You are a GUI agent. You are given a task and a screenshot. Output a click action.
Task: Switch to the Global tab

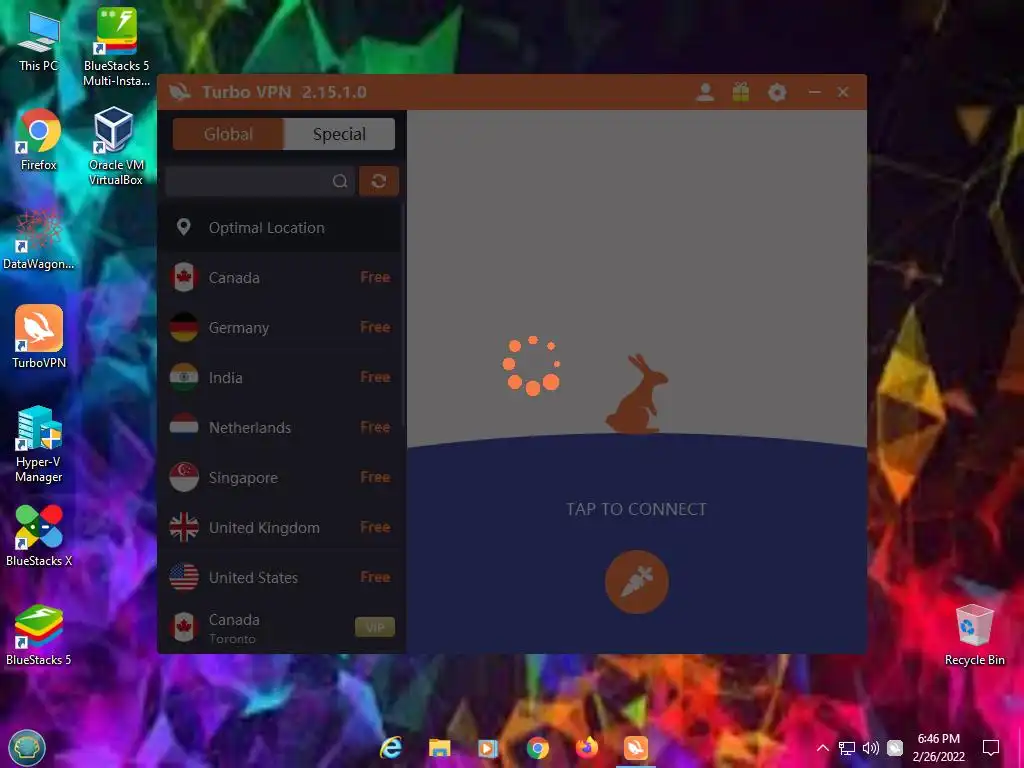(x=229, y=134)
